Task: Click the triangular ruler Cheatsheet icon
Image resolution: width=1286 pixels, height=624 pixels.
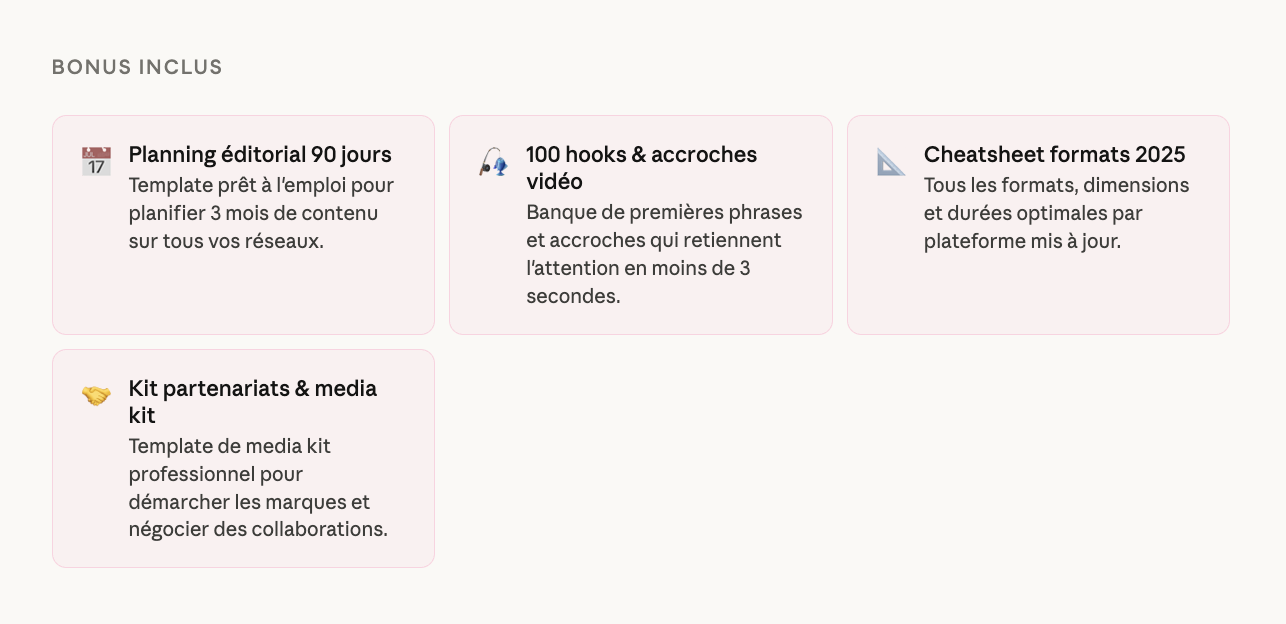Action: pyautogui.click(x=891, y=161)
